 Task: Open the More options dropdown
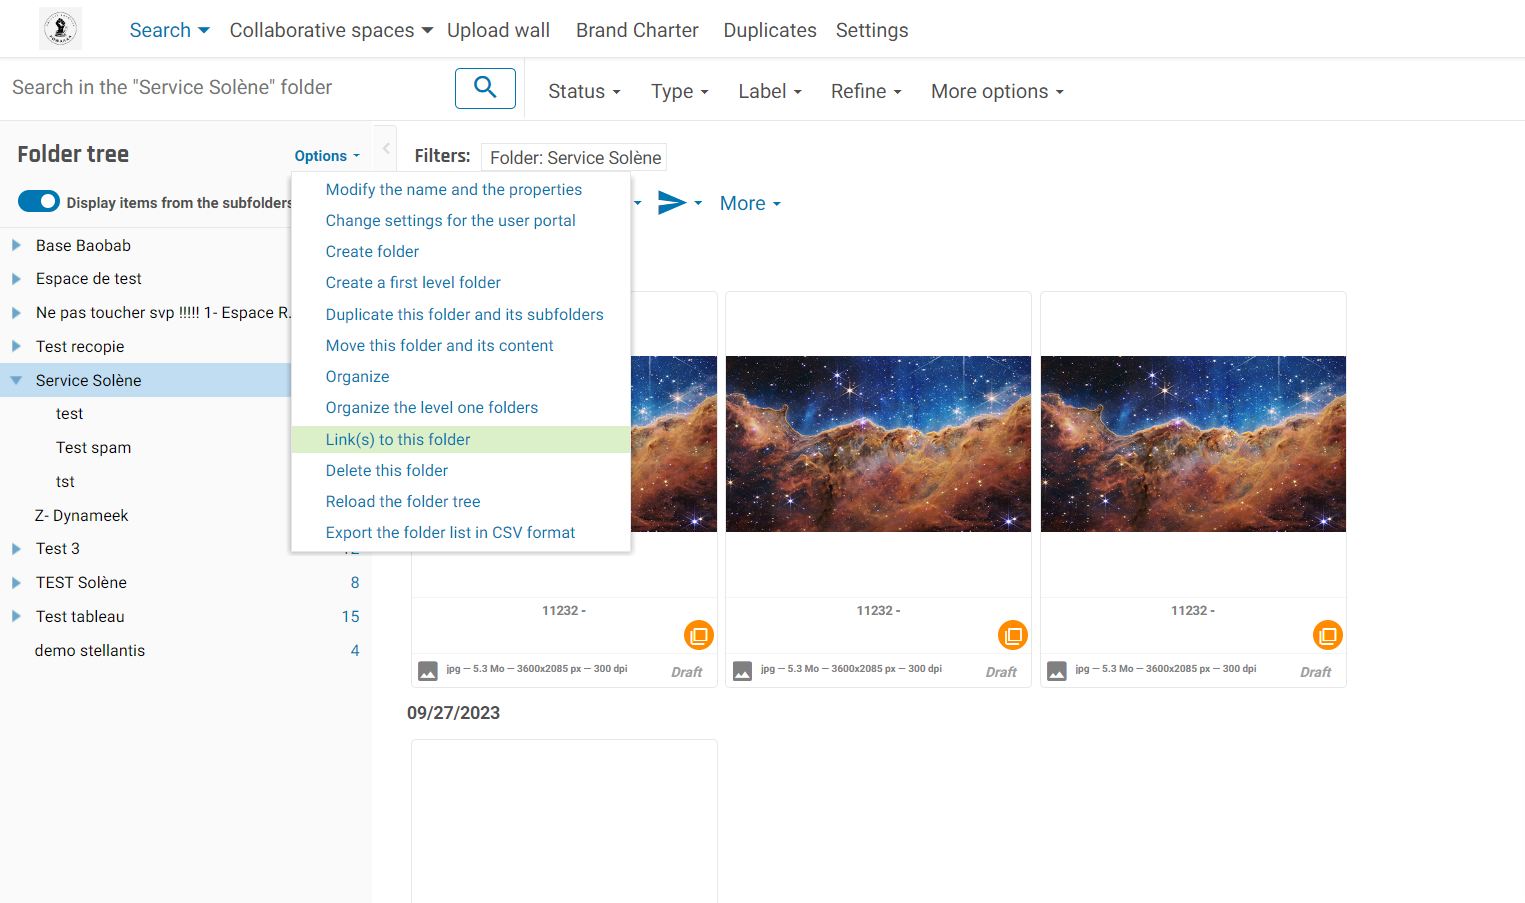click(996, 91)
